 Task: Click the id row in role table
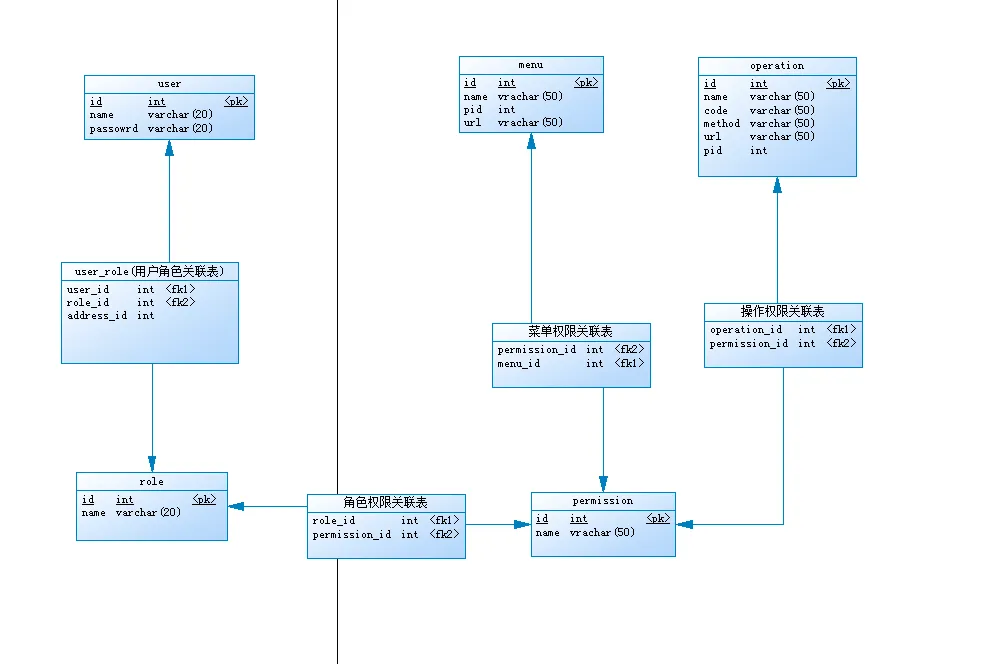pyautogui.click(x=149, y=500)
